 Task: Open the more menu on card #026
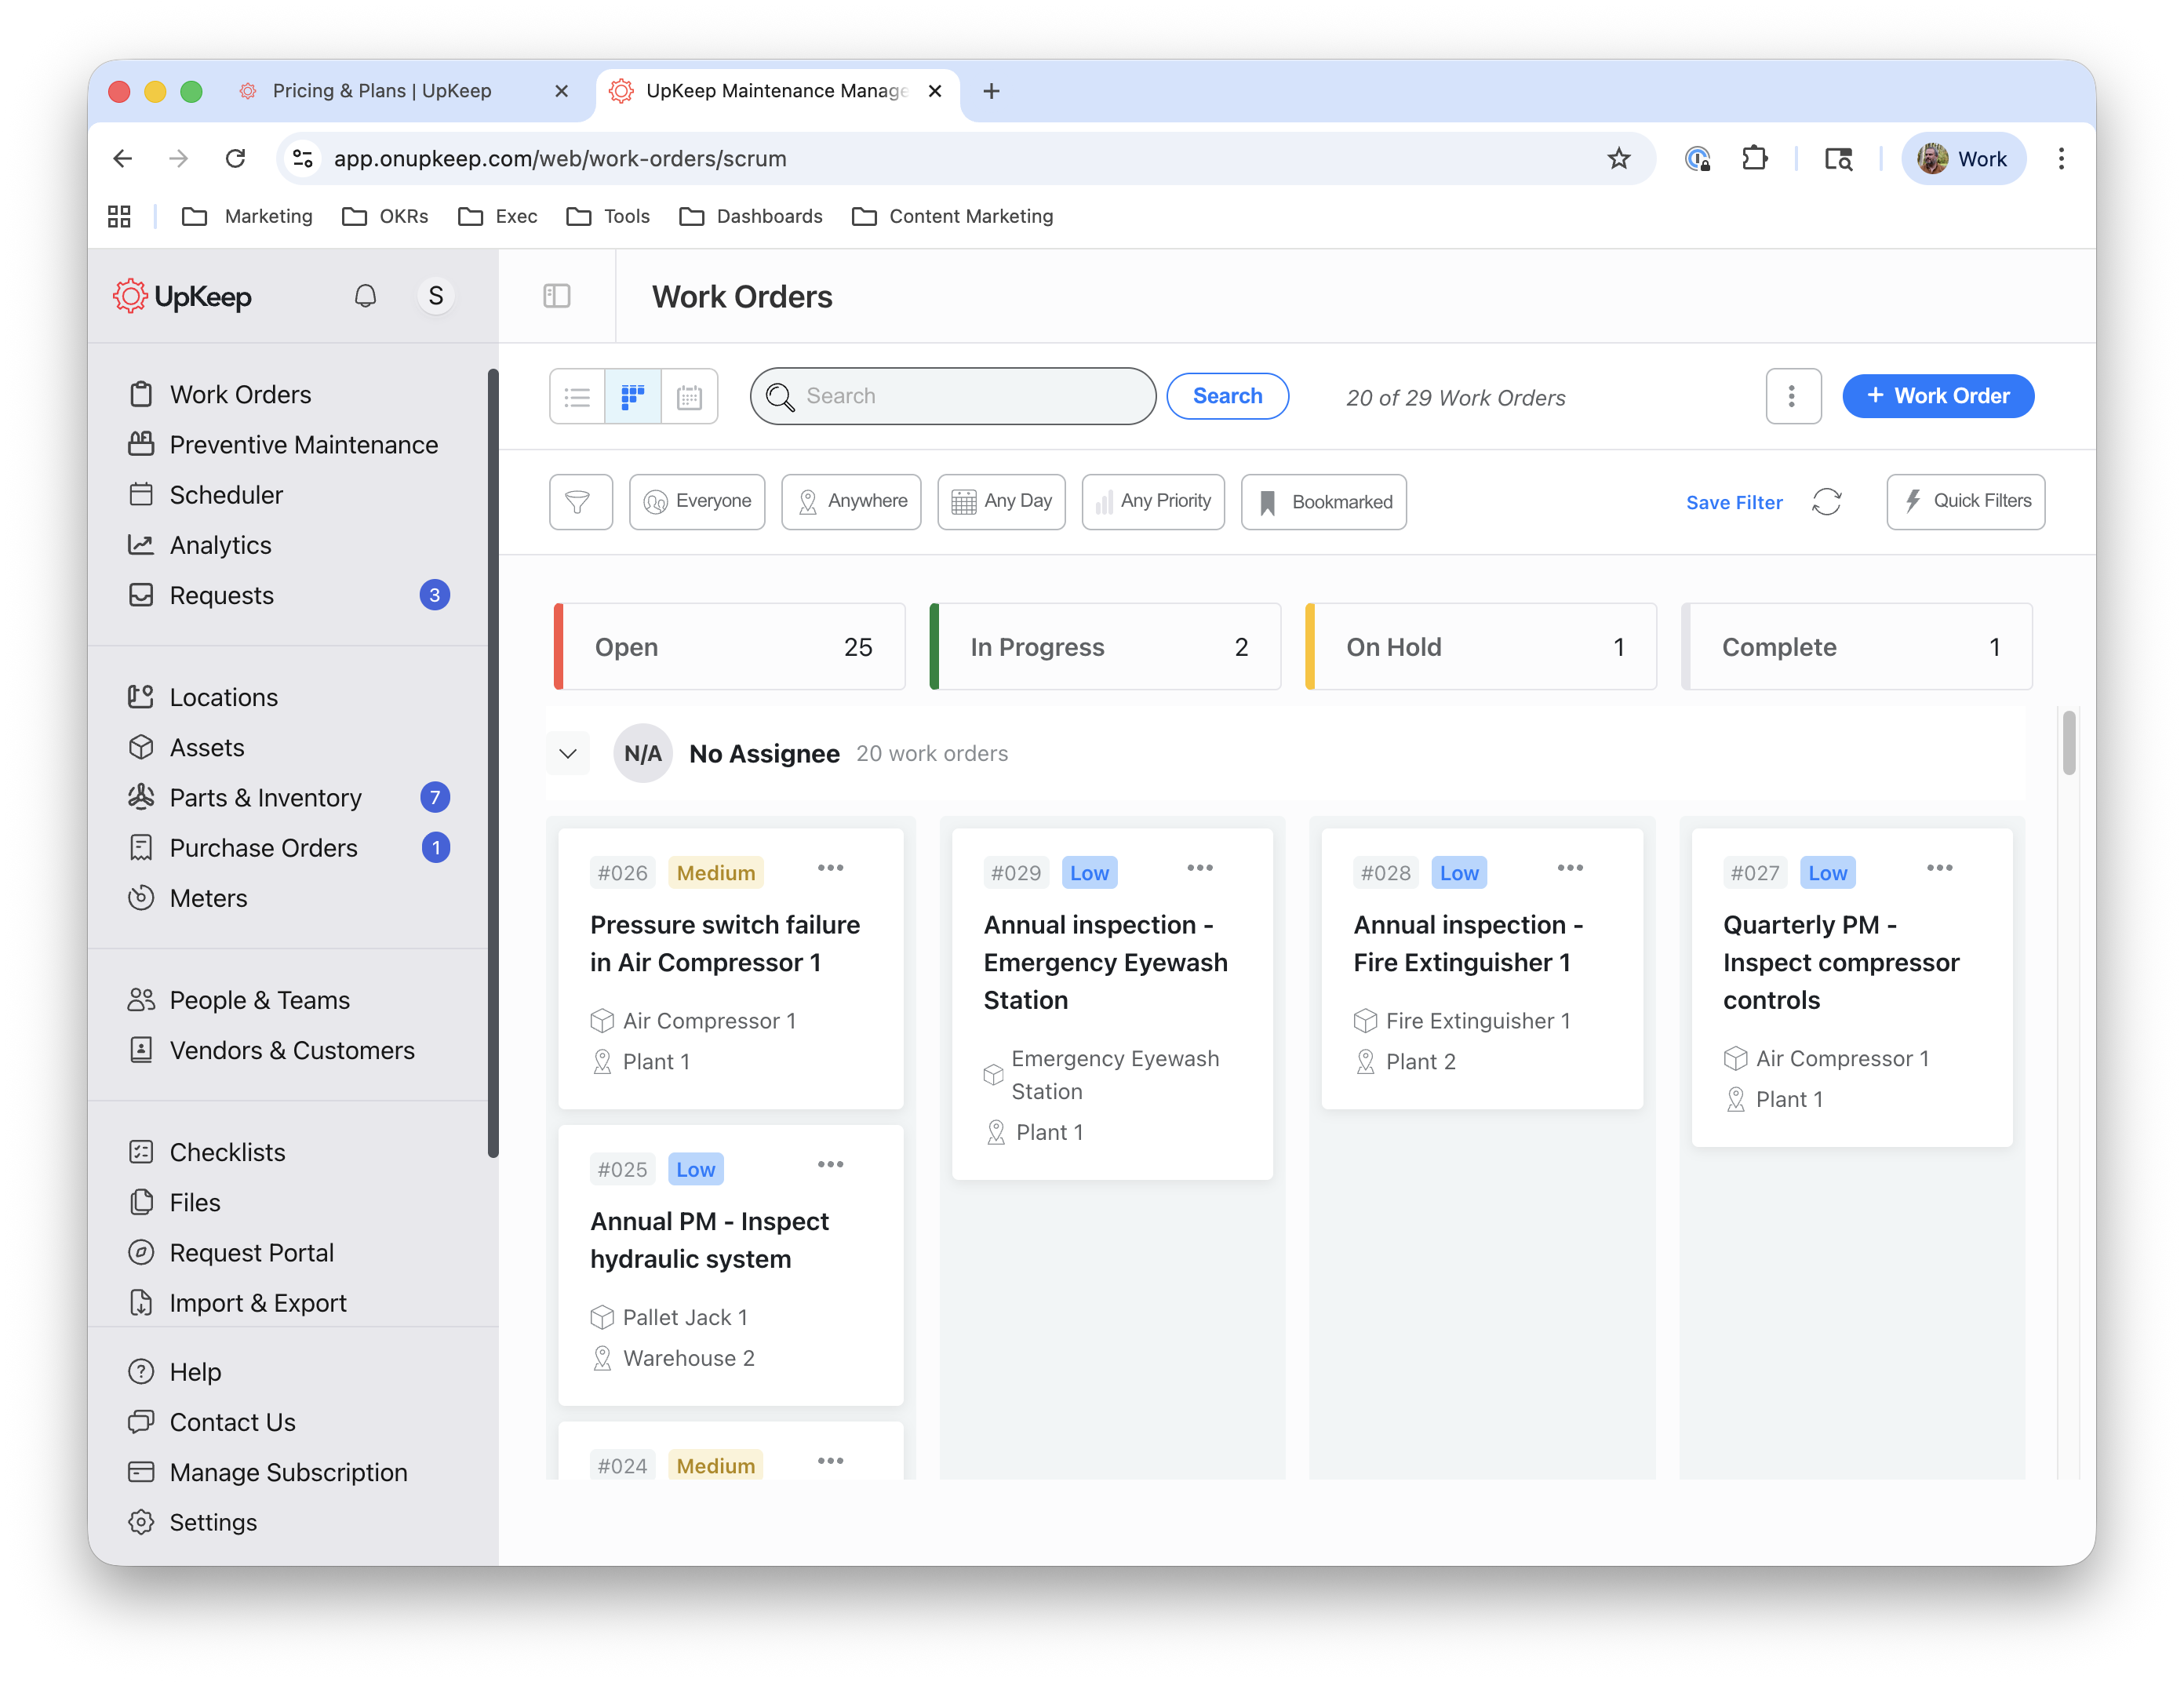coord(830,868)
